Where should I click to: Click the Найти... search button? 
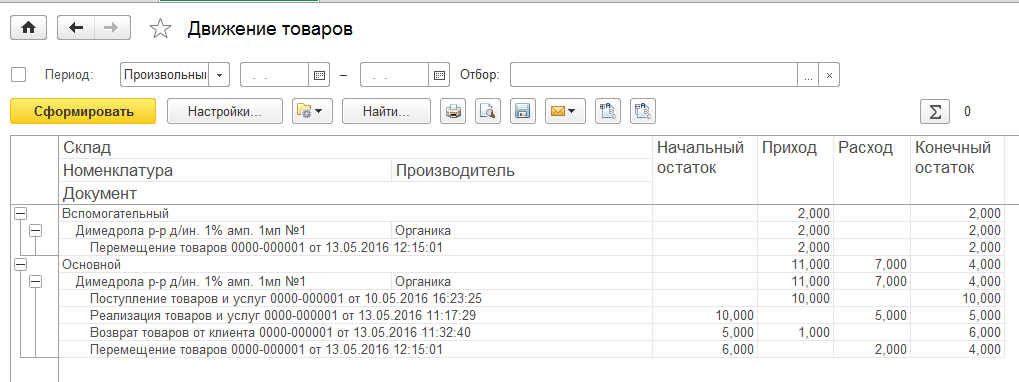[386, 111]
